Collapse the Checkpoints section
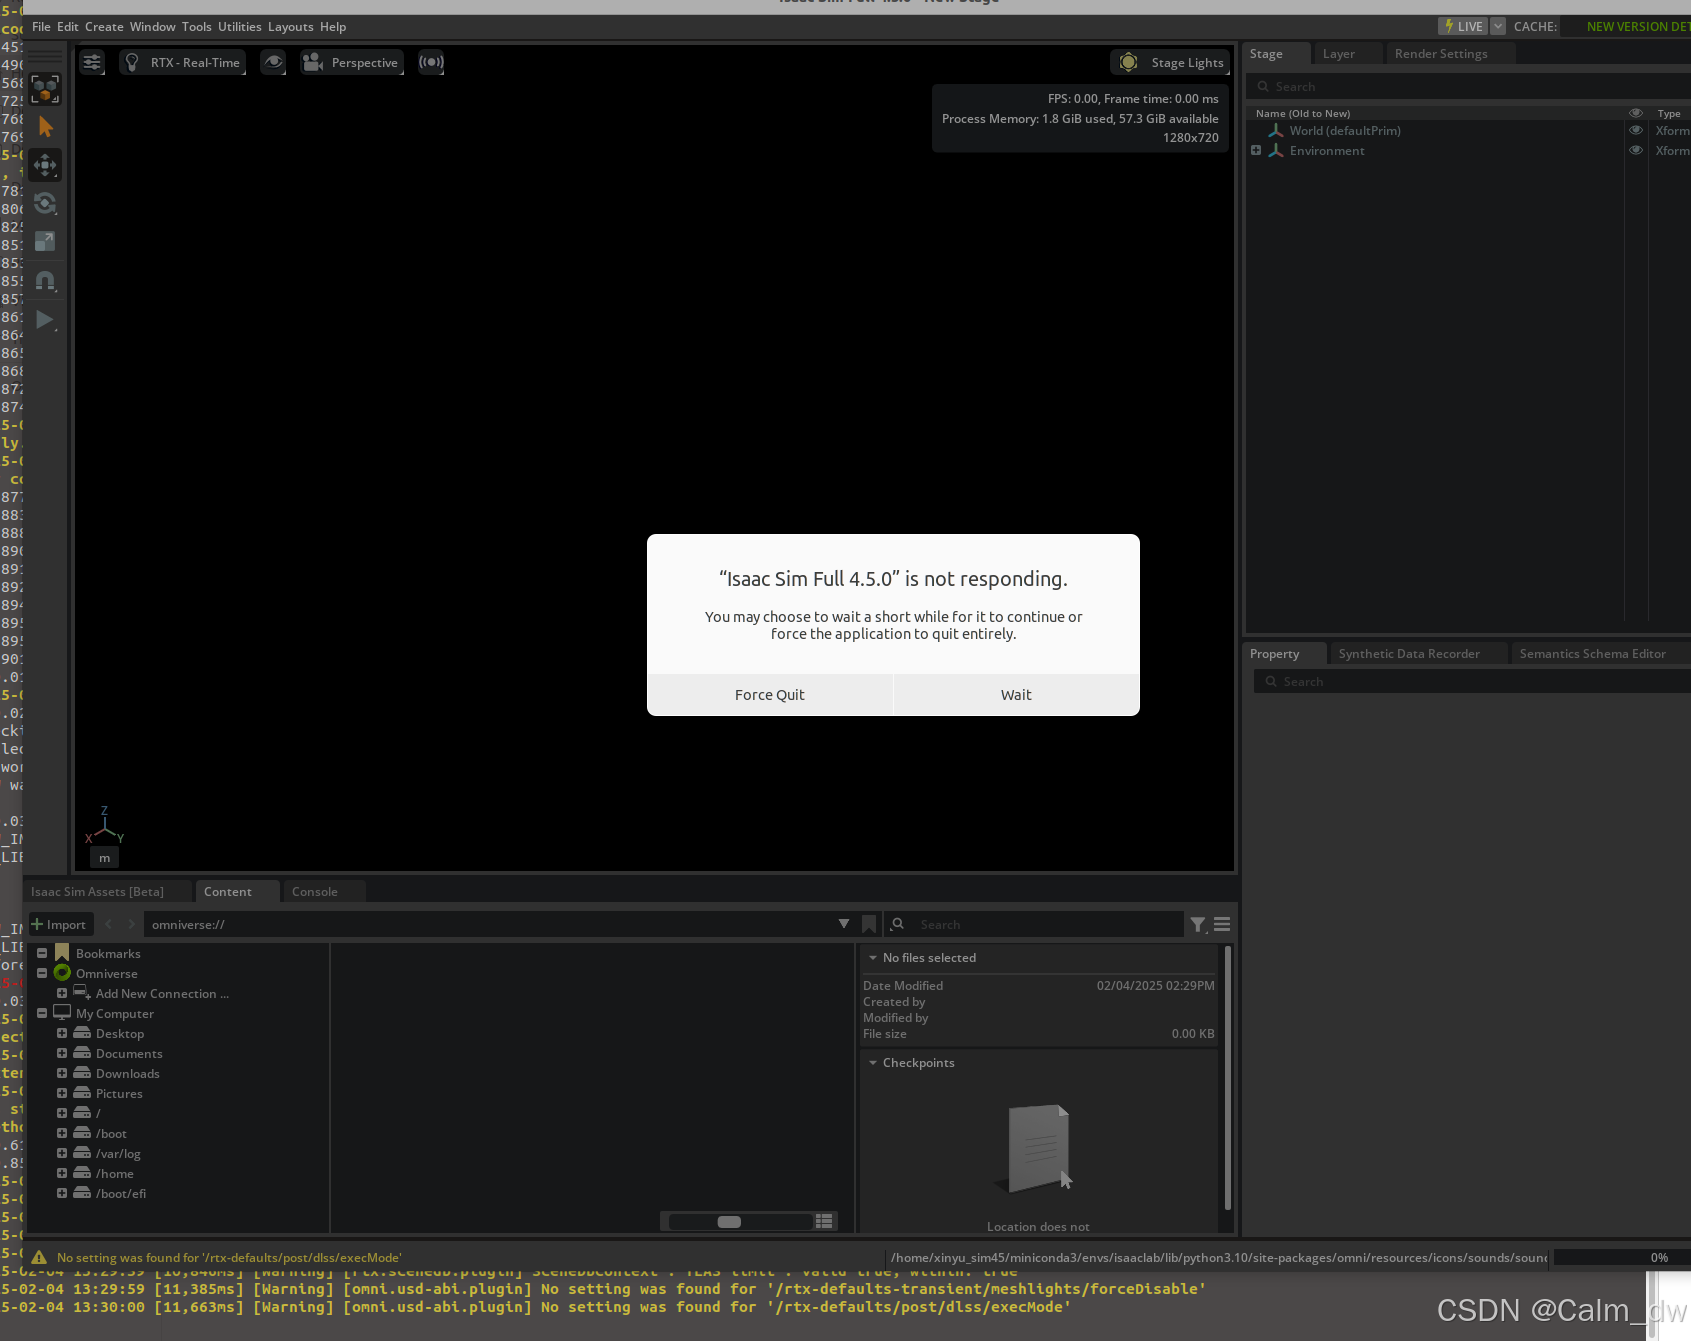This screenshot has width=1691, height=1341. point(873,1063)
